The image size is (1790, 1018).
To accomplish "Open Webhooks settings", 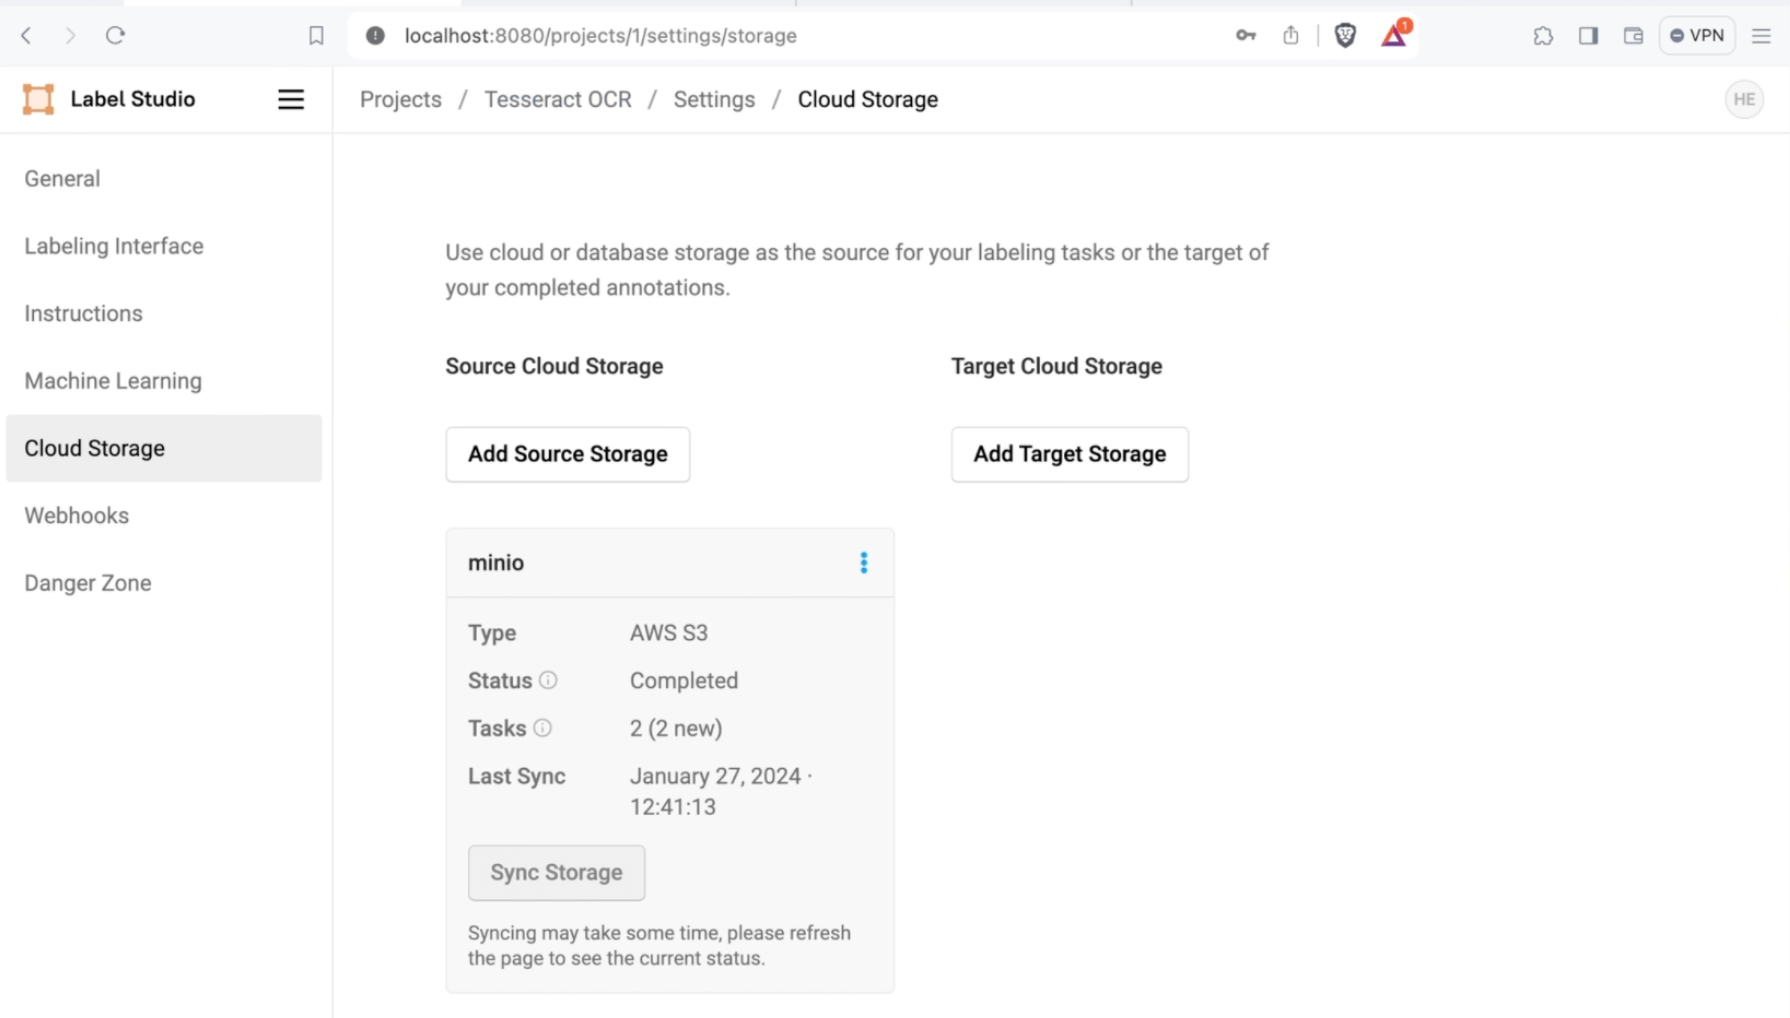I will tap(164, 516).
